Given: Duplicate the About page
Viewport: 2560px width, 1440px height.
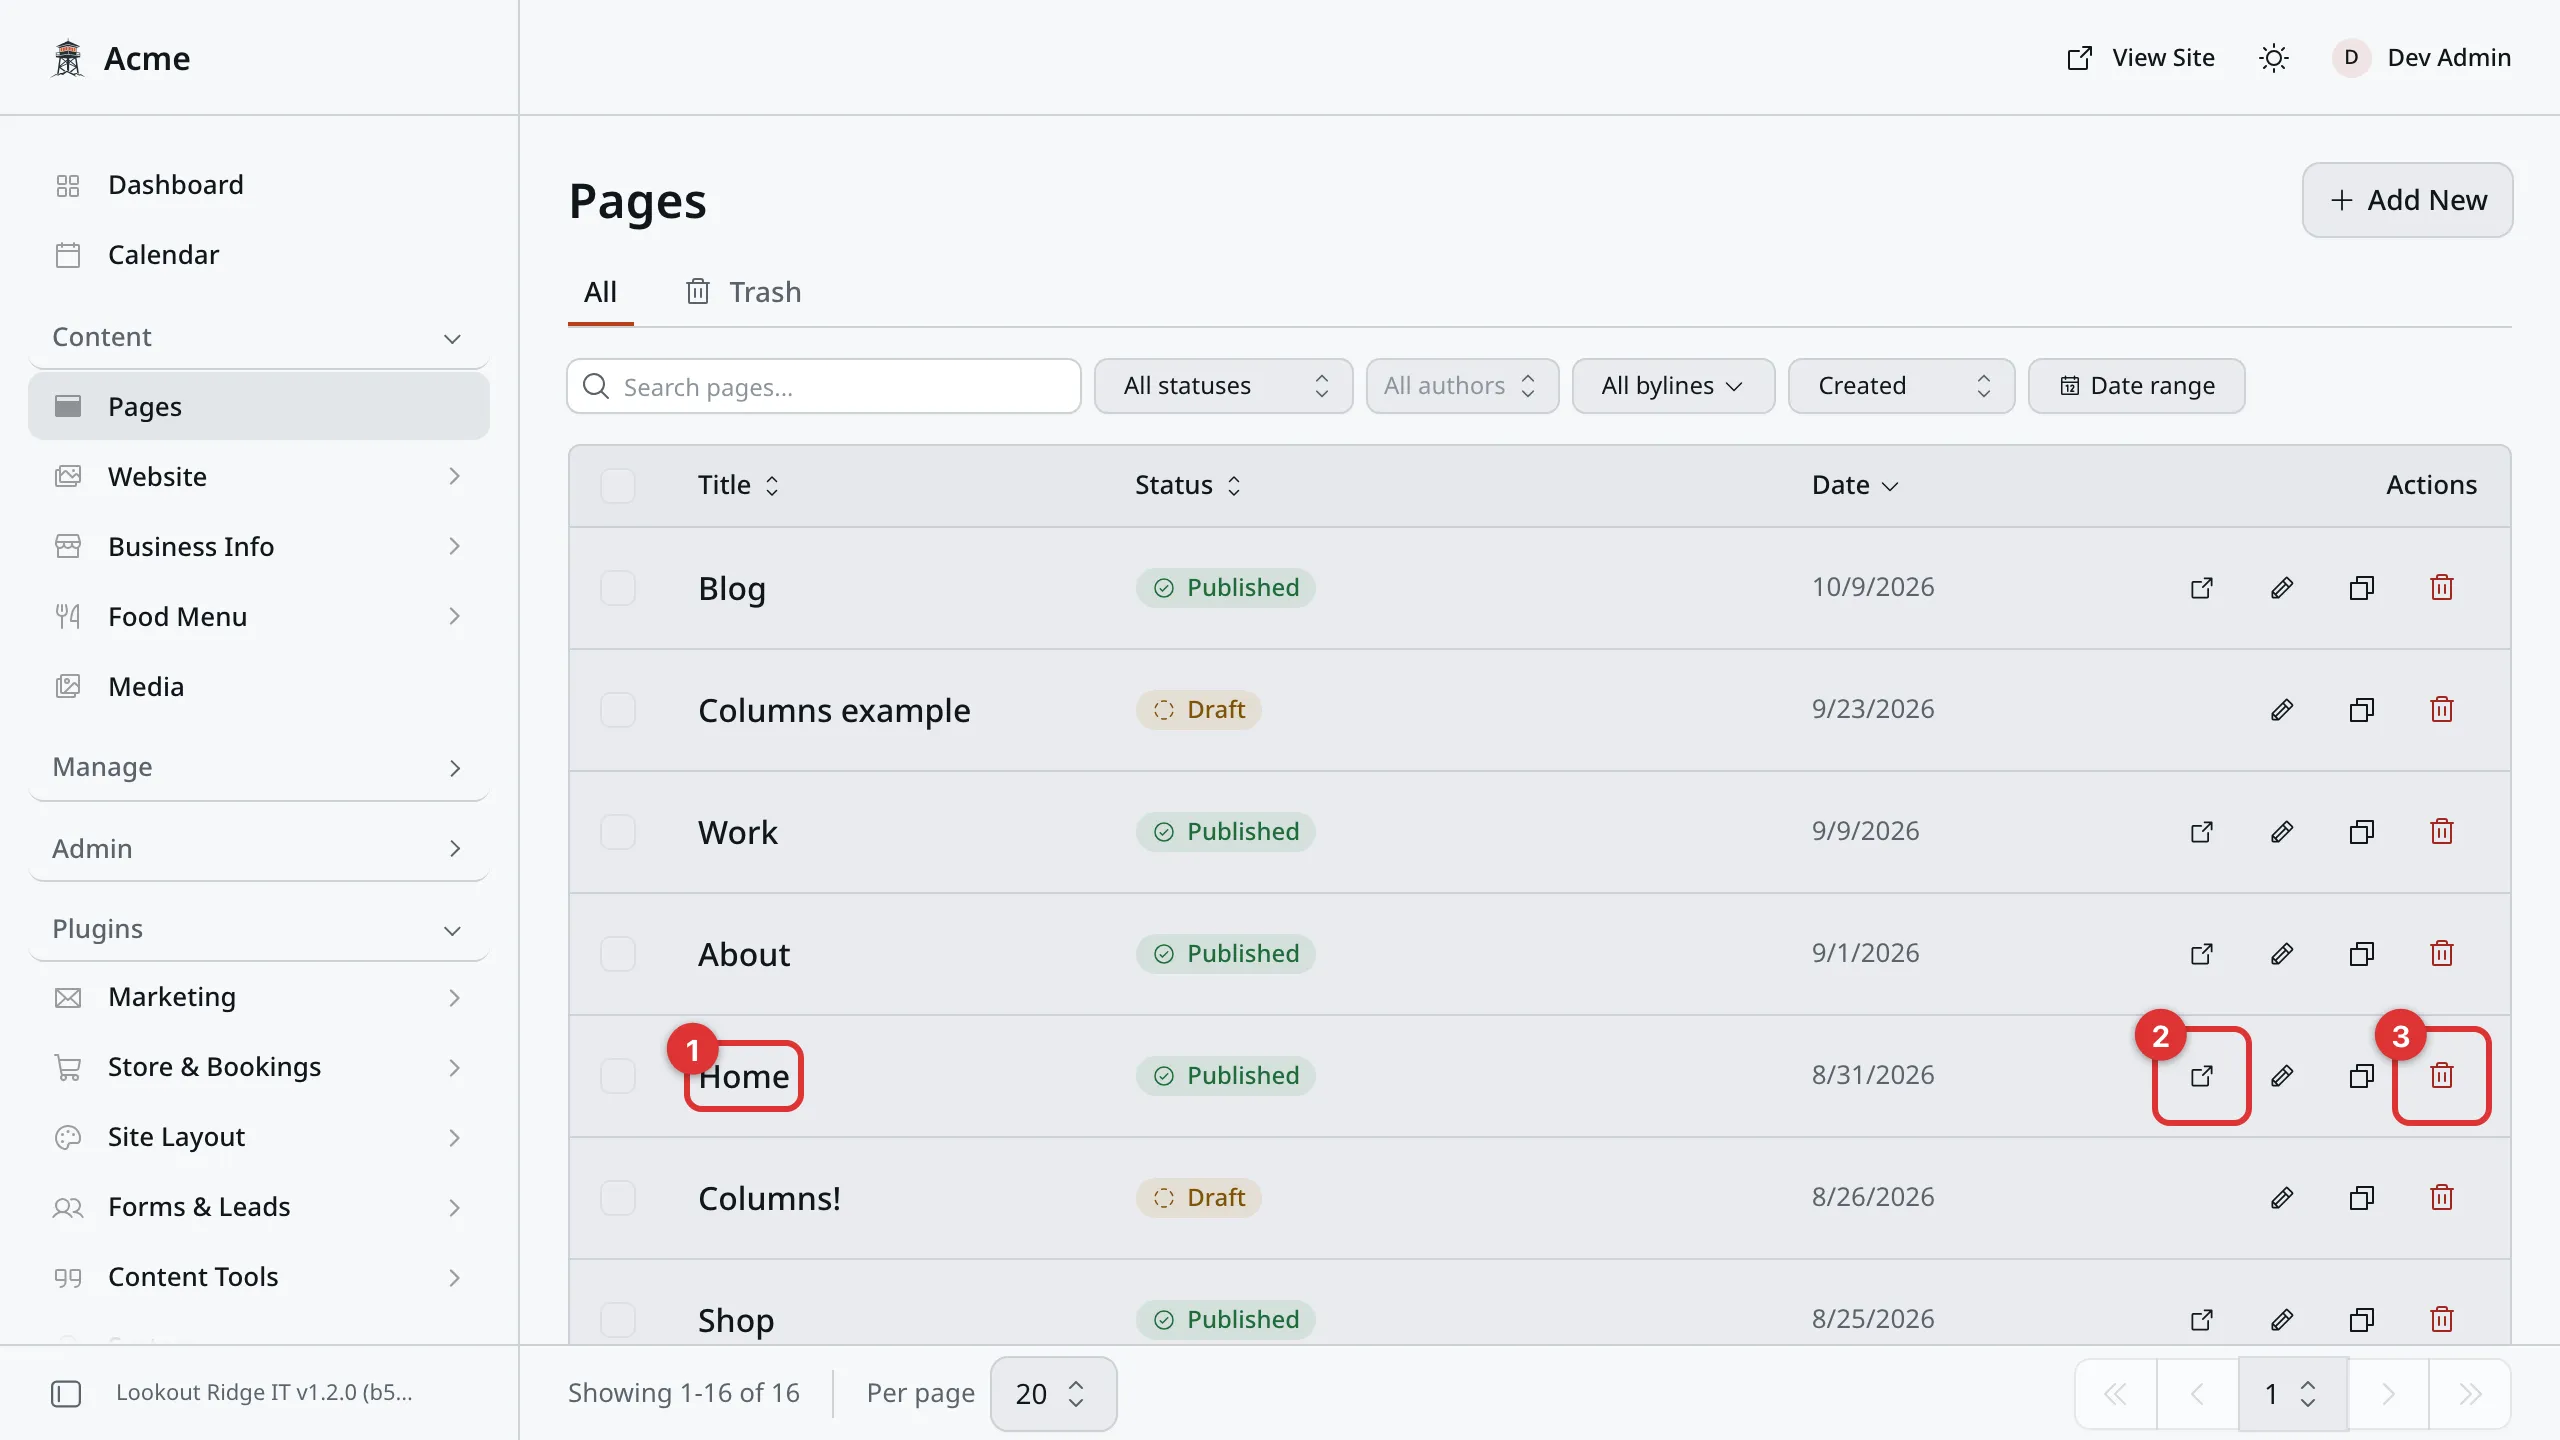Looking at the screenshot, I should click(2362, 954).
